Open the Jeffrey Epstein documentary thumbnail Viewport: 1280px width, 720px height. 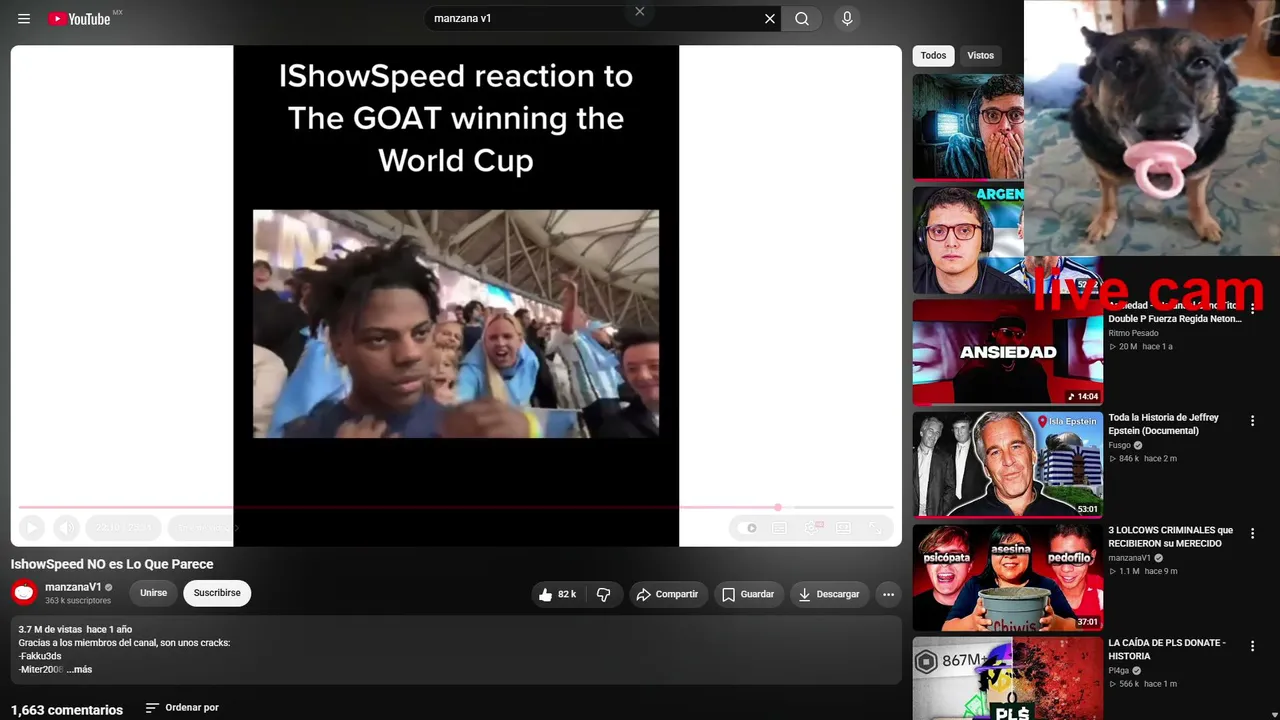(1007, 464)
